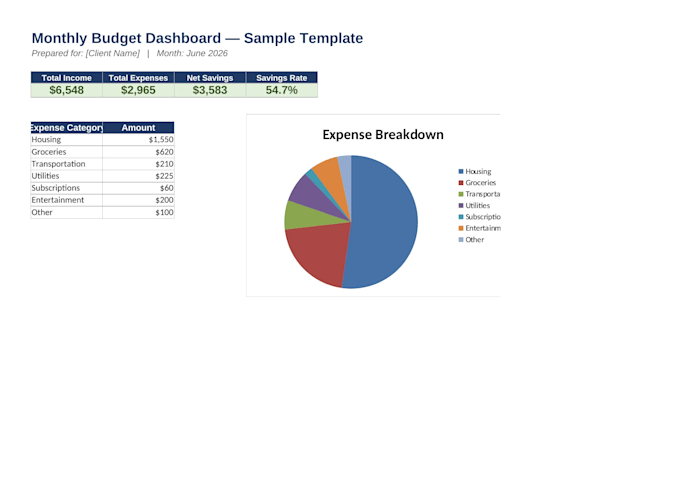The height and width of the screenshot is (481, 680).
Task: Click the $225 amount cell
Action: coord(138,176)
